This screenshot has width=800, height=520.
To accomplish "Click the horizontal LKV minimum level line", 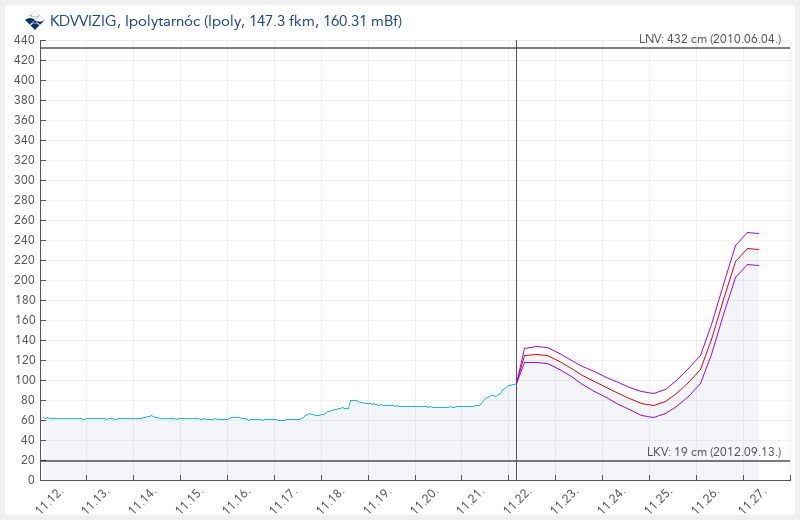I will point(300,461).
